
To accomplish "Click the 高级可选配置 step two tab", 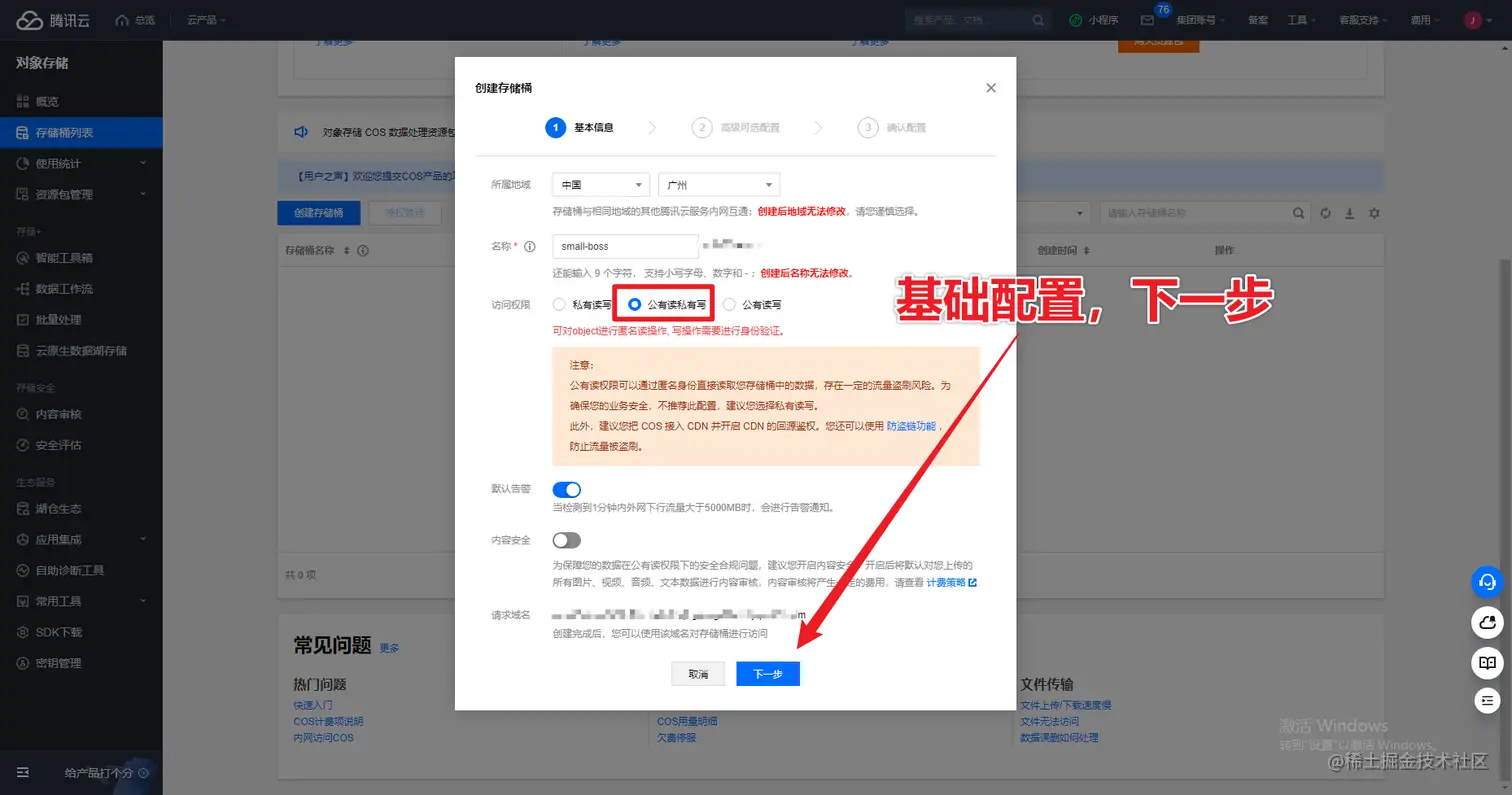I will click(x=735, y=127).
